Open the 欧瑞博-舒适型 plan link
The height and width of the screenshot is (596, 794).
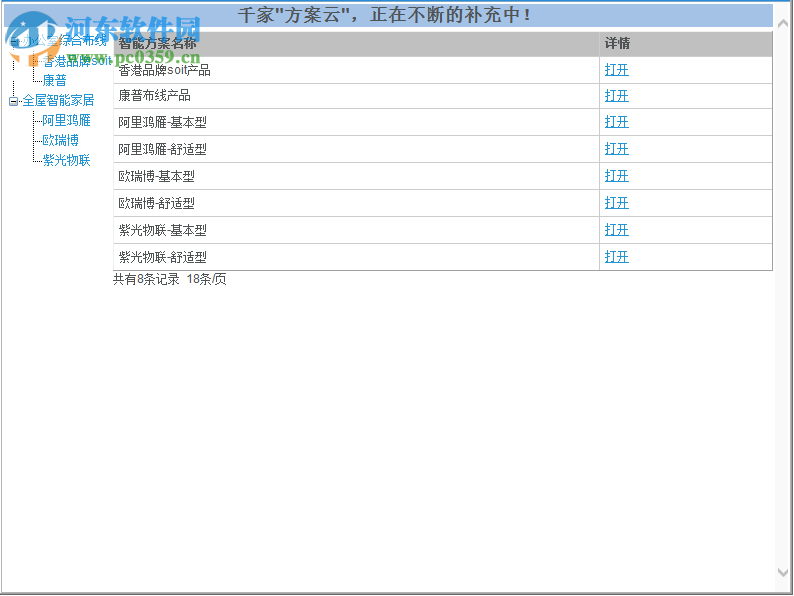pos(616,203)
